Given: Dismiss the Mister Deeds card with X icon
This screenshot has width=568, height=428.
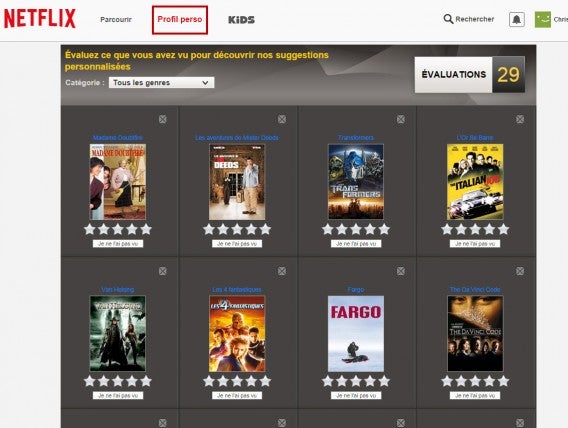Looking at the screenshot, I should click(282, 119).
